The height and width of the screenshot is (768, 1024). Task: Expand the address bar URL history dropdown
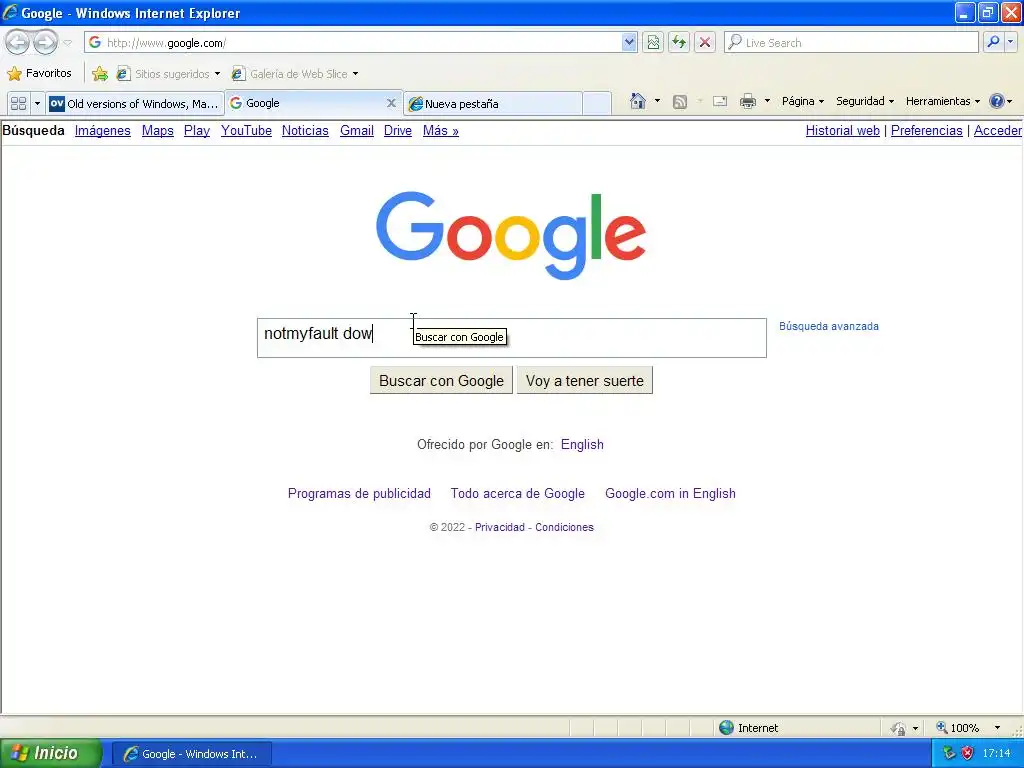click(x=629, y=42)
